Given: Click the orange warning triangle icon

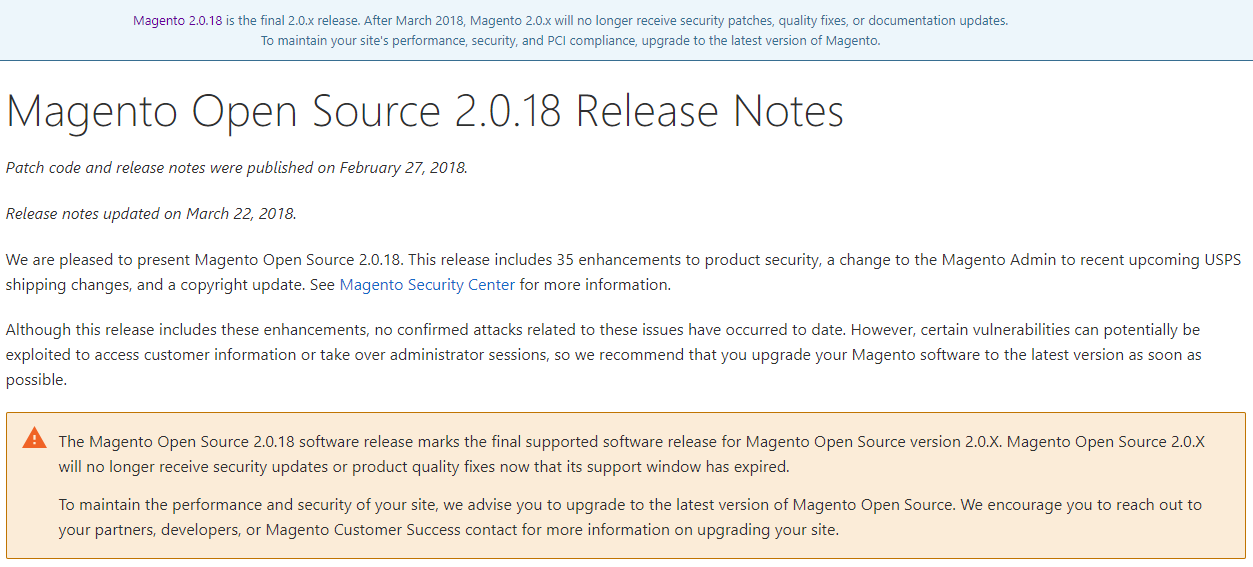Looking at the screenshot, I should coord(35,438).
